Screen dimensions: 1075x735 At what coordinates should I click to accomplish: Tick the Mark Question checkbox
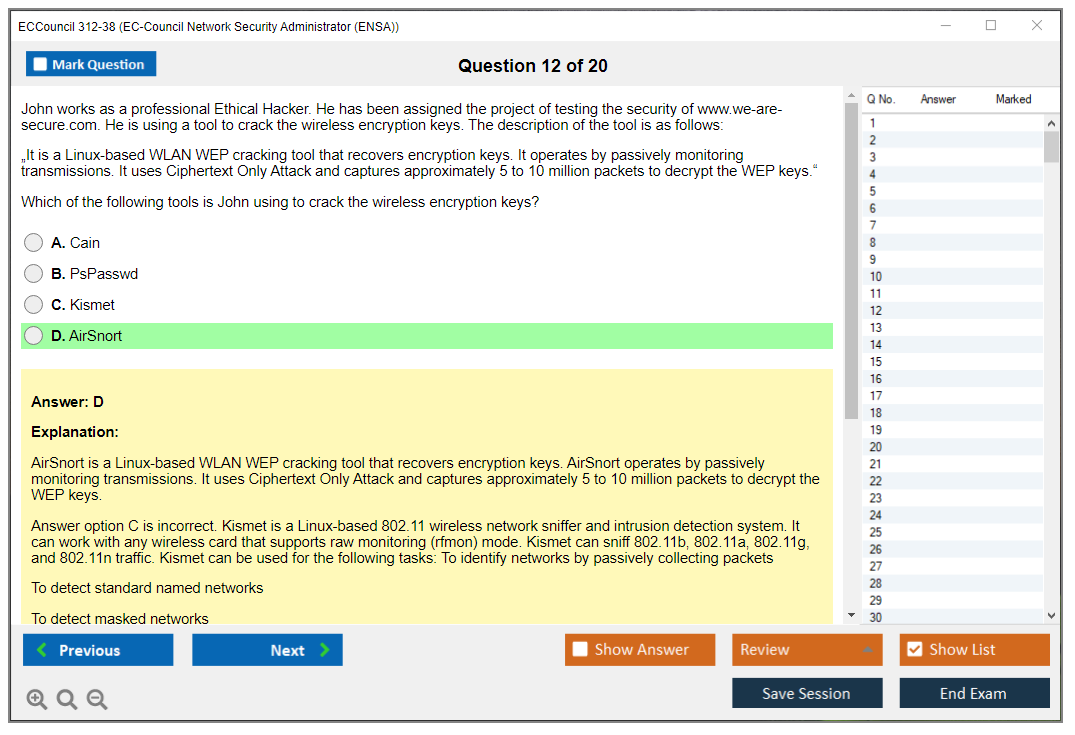pyautogui.click(x=41, y=64)
